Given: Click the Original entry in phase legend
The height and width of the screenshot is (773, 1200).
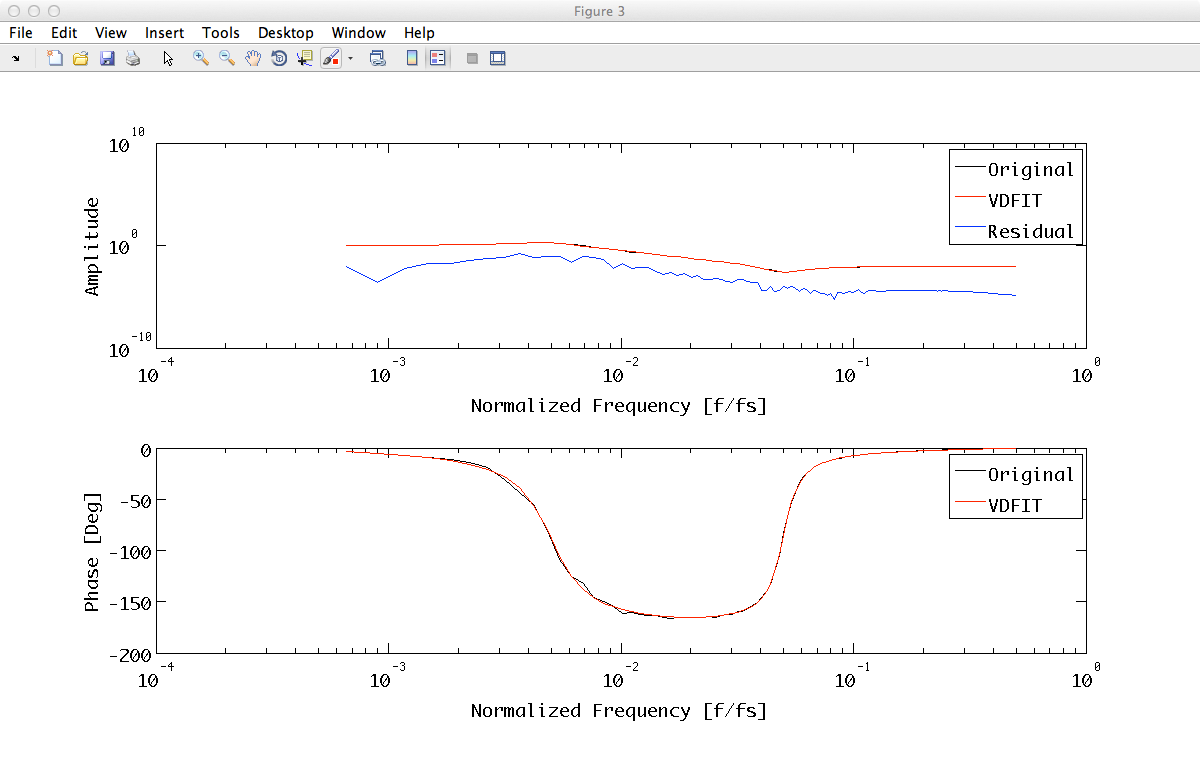Looking at the screenshot, I should (1030, 475).
